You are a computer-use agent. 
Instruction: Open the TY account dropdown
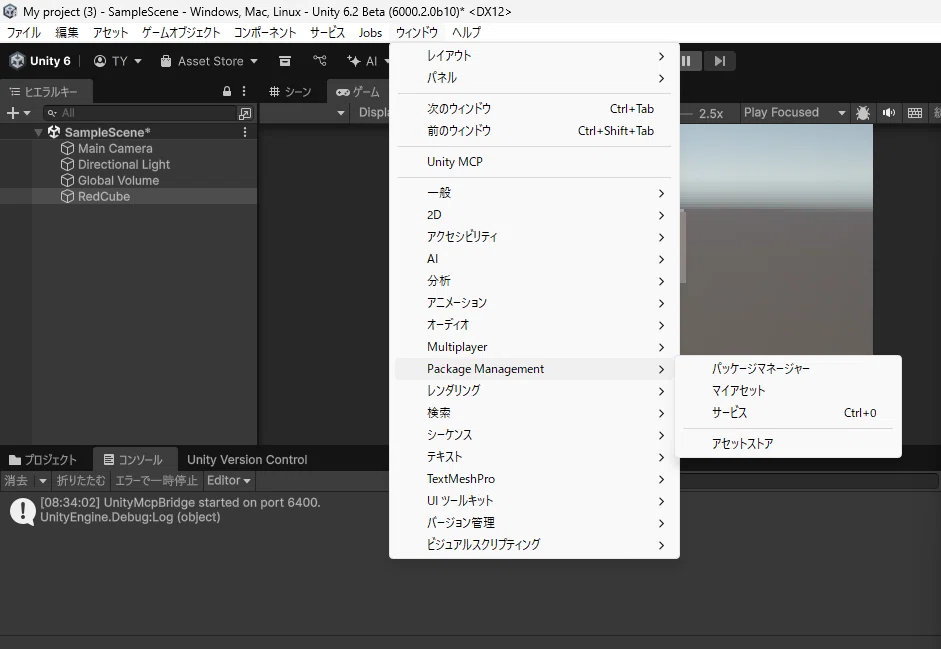(118, 61)
